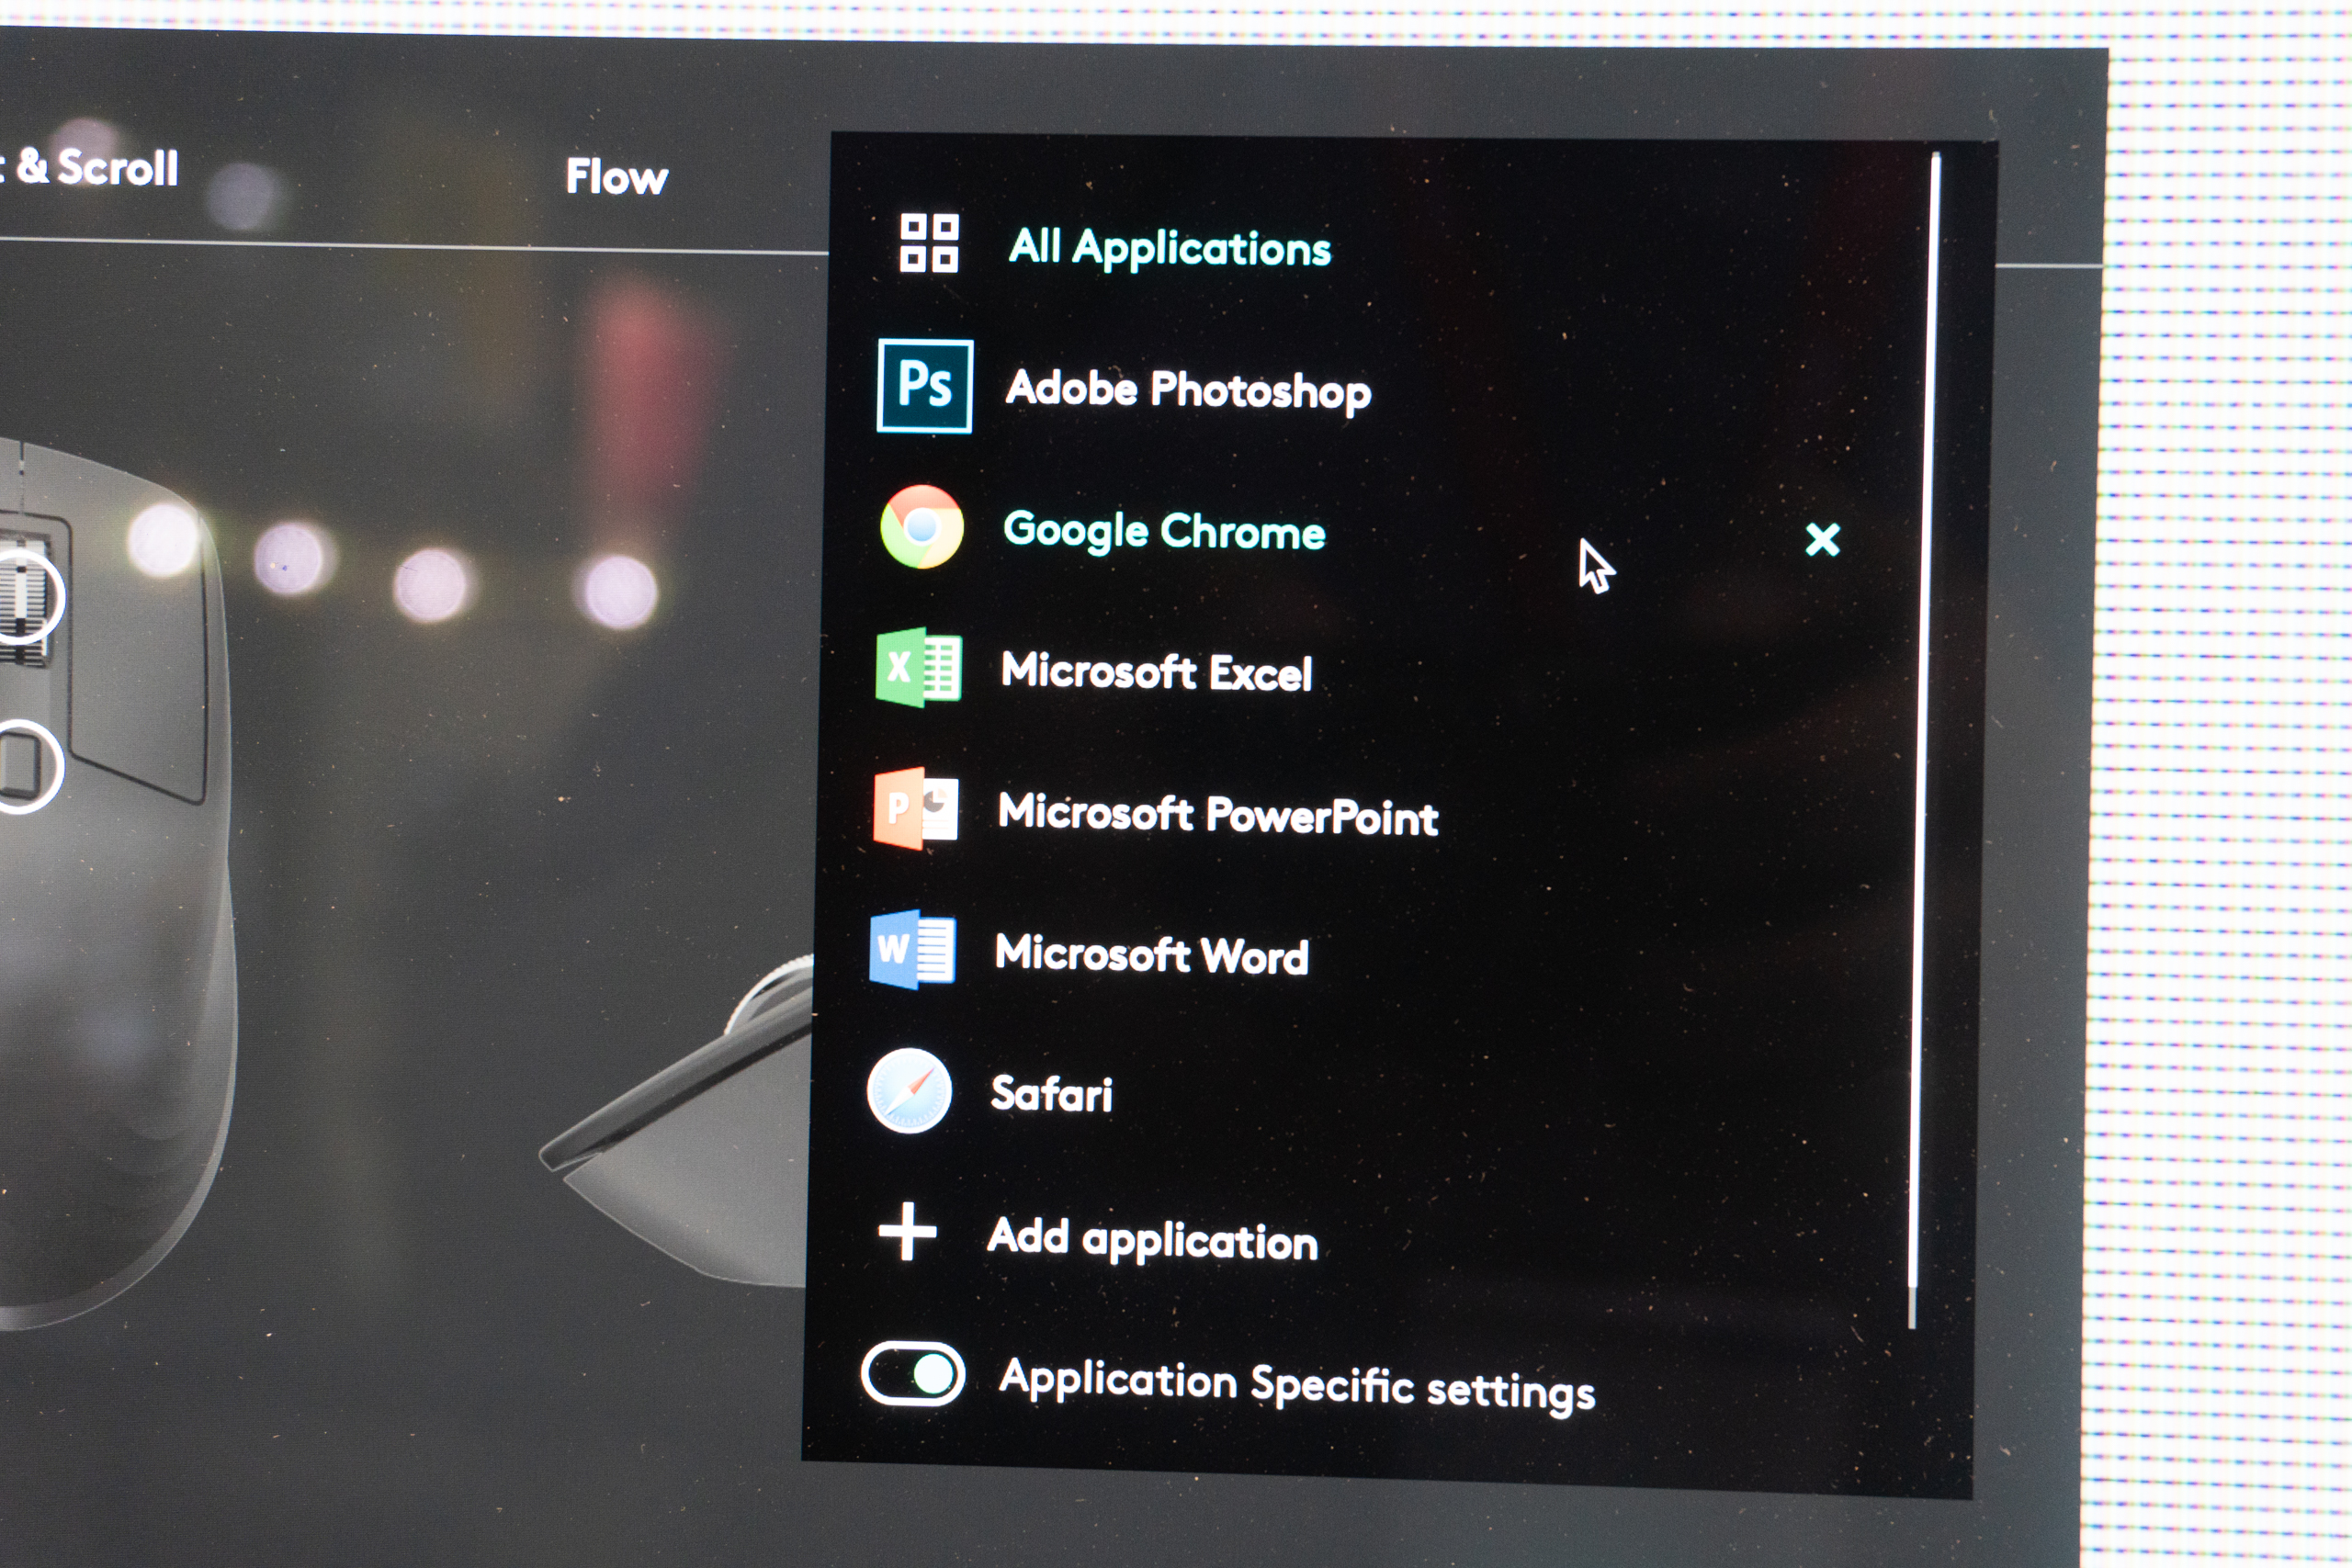Click the Add application text
Screen dimensions: 2352x1568
pyautogui.click(x=1152, y=1240)
